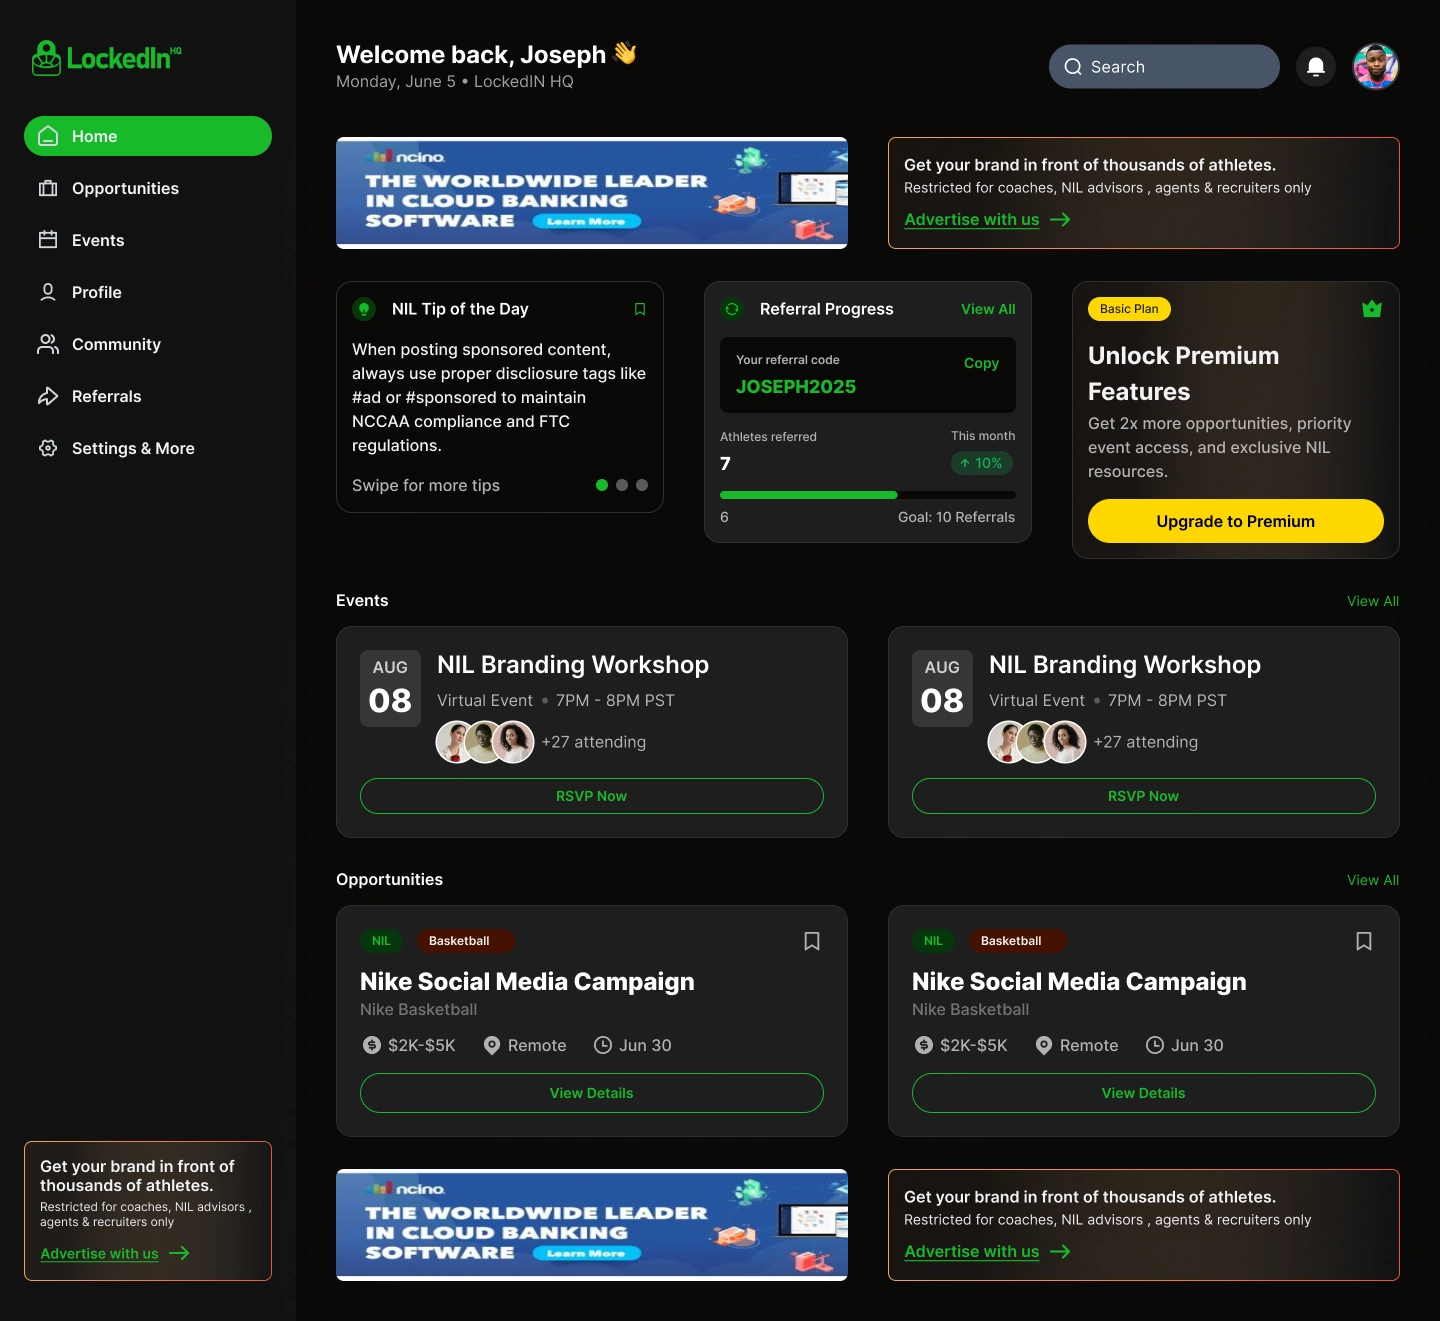
Task: Click the NIL tag on left Nike card
Action: point(381,941)
